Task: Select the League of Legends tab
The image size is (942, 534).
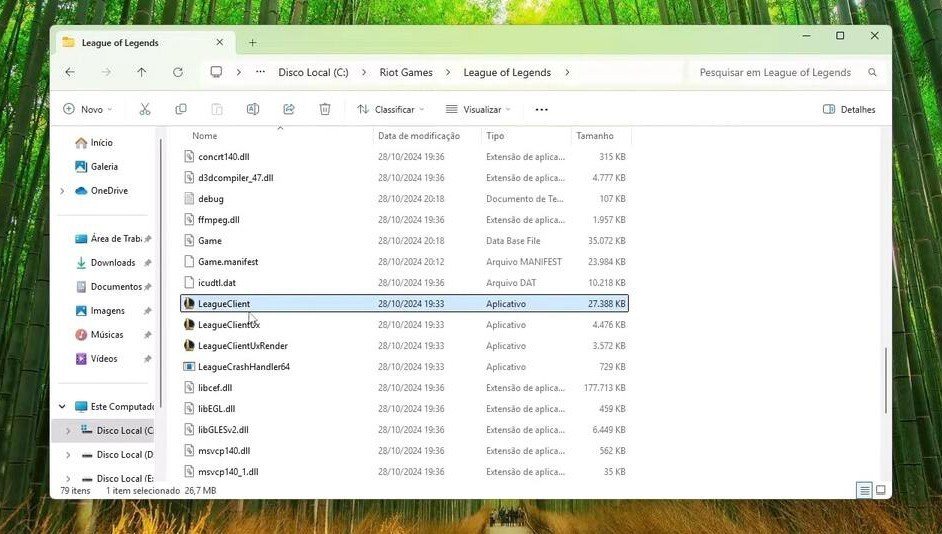Action: [x=143, y=43]
